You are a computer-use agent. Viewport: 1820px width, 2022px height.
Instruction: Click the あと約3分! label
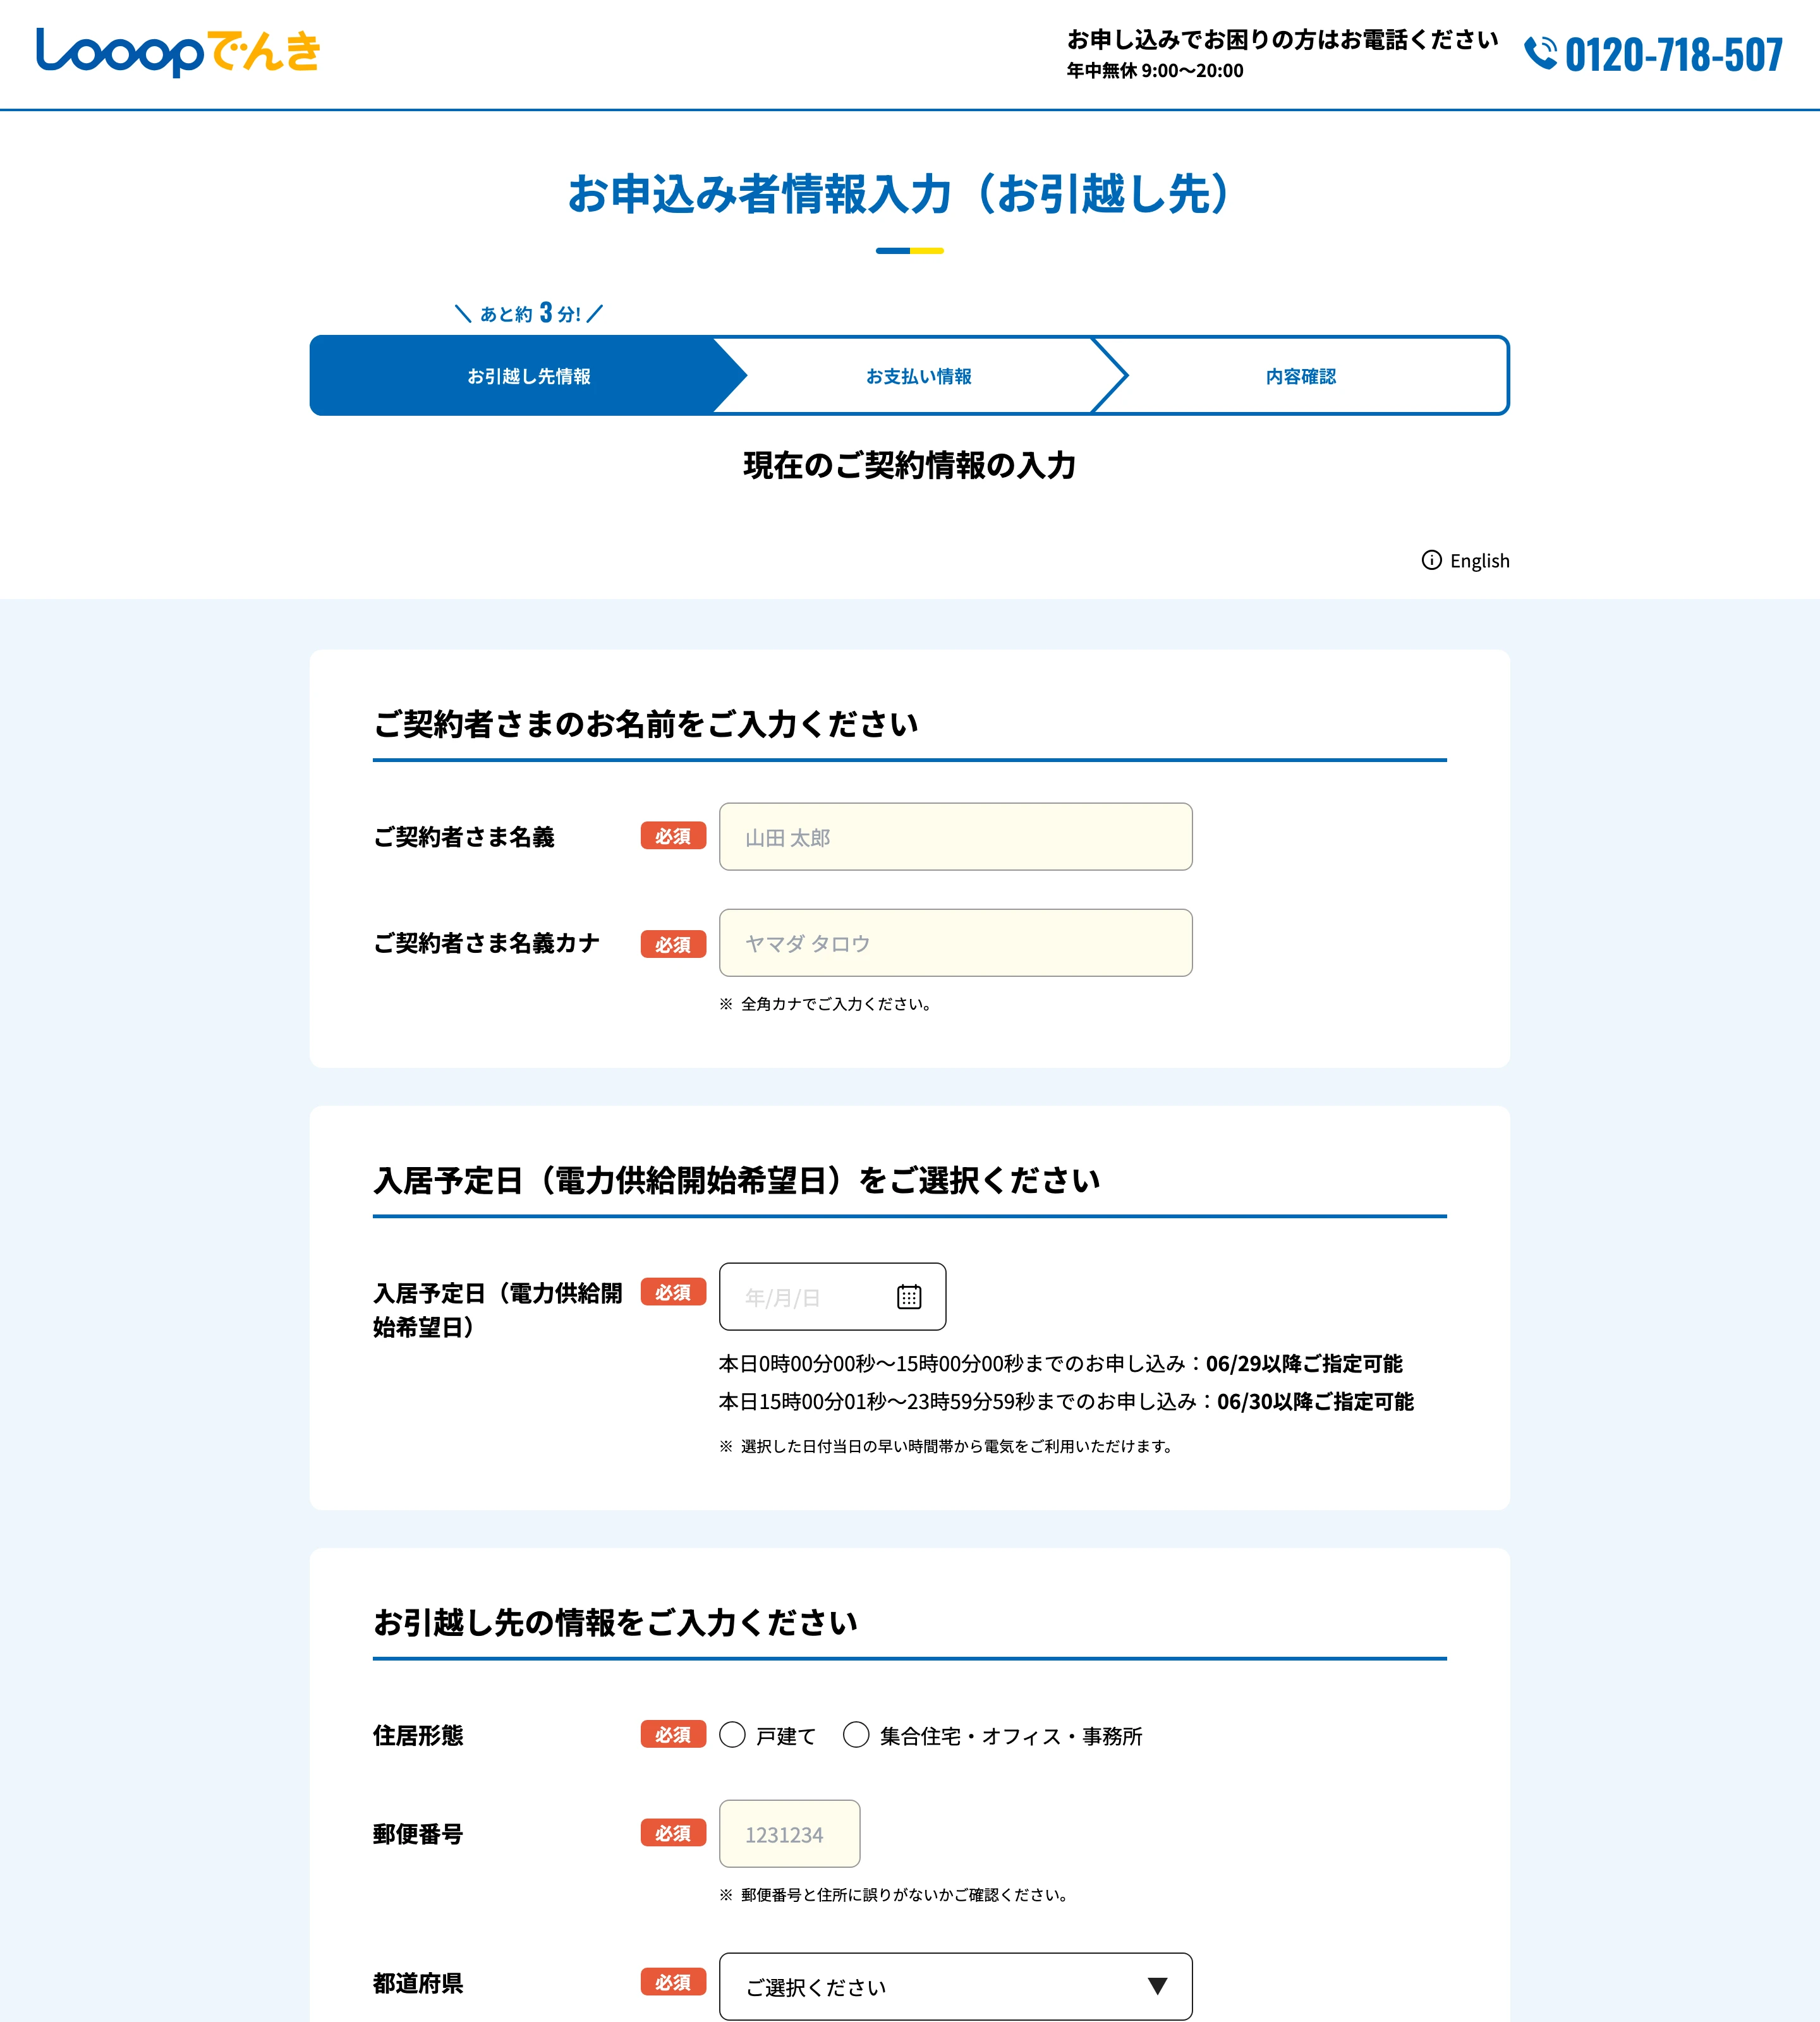point(529,313)
